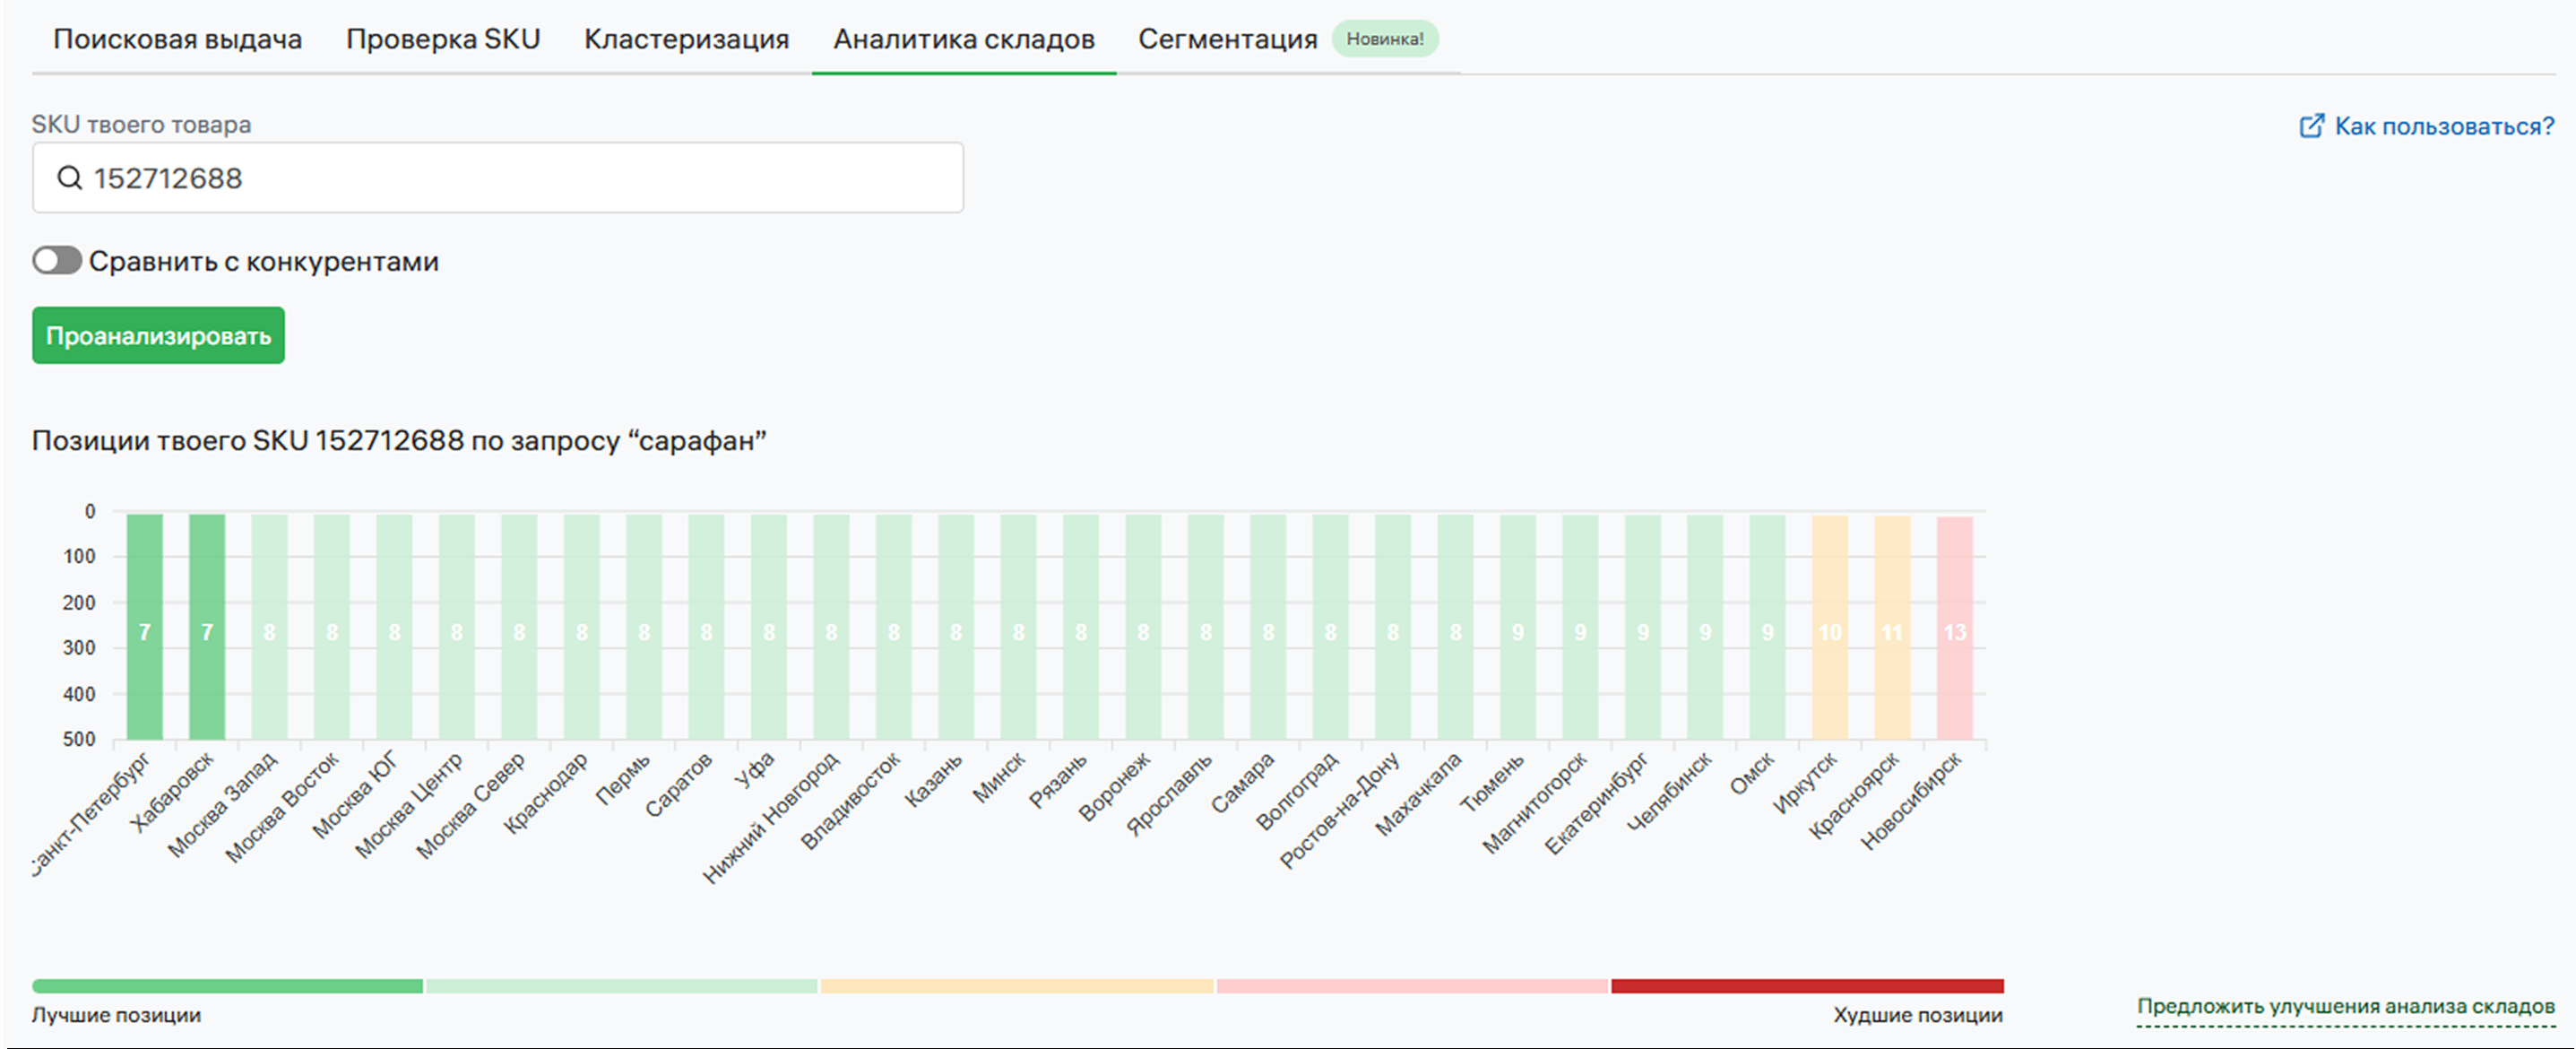Switch to Проверка SKU tab
This screenshot has height=1049, width=2576.
[x=442, y=39]
